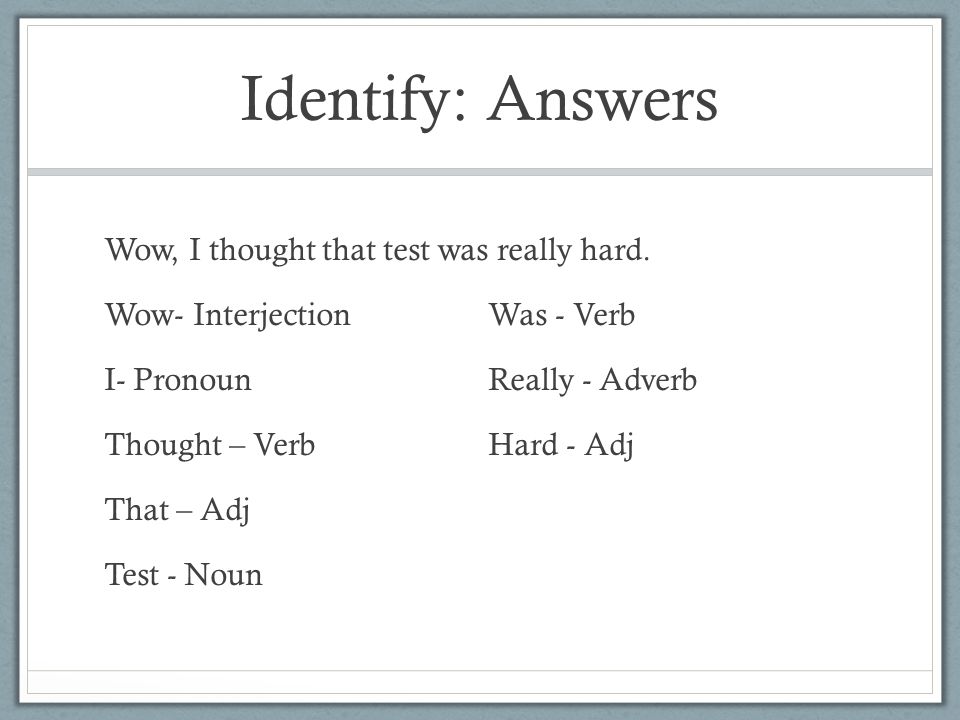Click the 'Hard - Adj' text
Viewport: 960px width, 720px height.
point(561,445)
